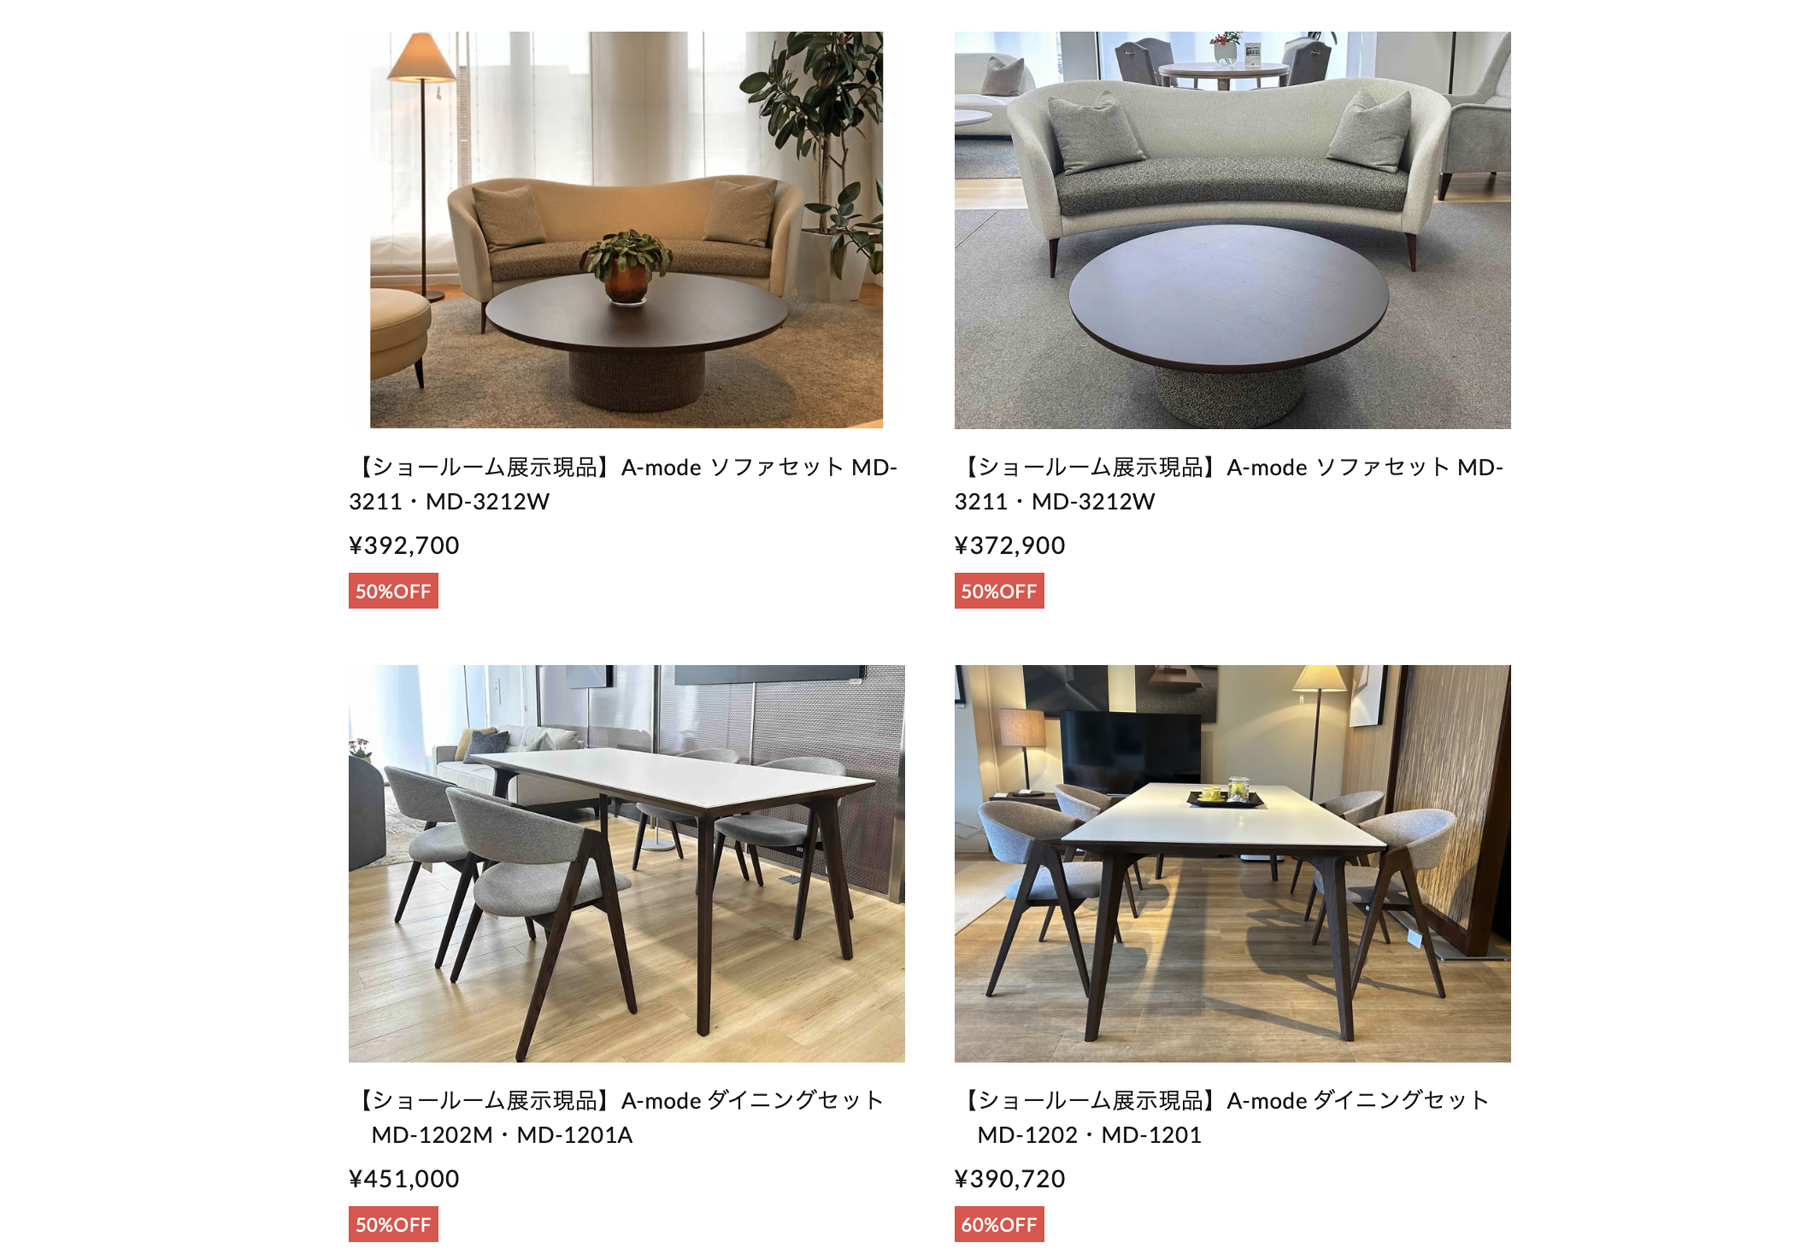The width and height of the screenshot is (1800, 1260).
Task: Click the television in the MD-1202 dining photo
Action: pyautogui.click(x=1130, y=748)
